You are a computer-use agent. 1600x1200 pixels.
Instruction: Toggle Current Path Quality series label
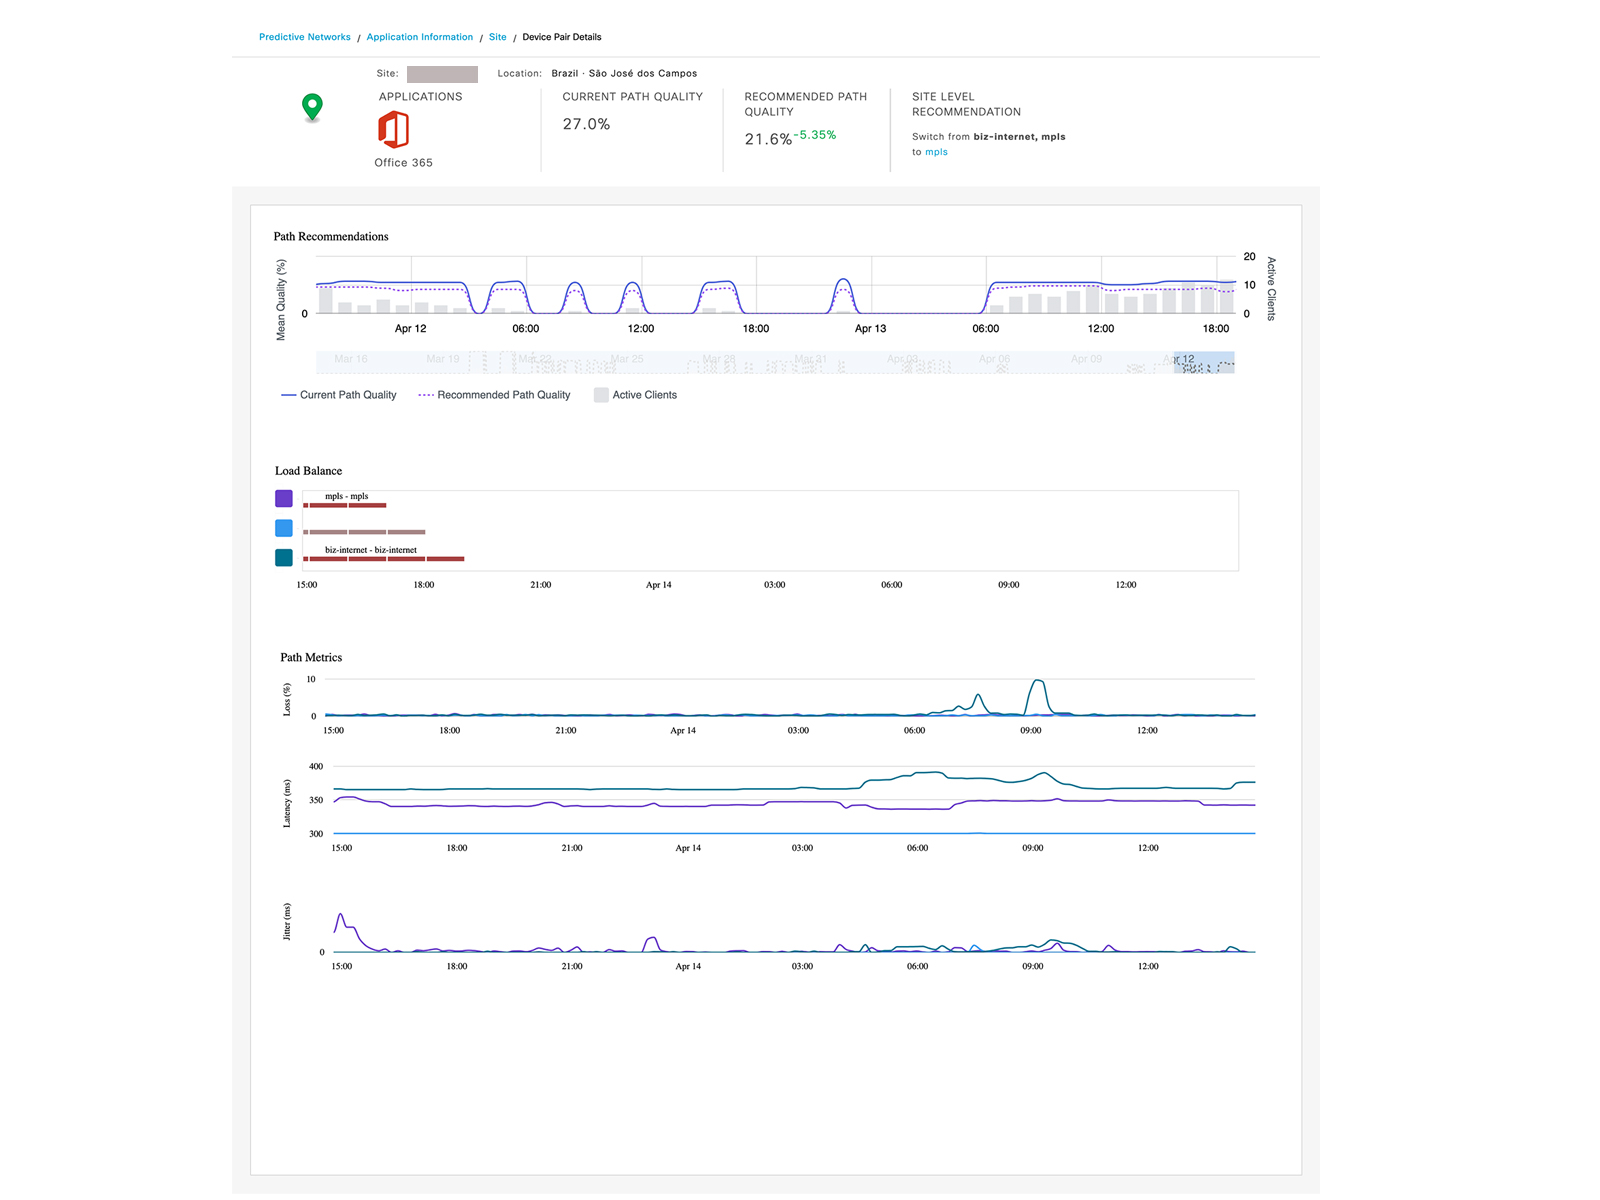[x=348, y=395]
